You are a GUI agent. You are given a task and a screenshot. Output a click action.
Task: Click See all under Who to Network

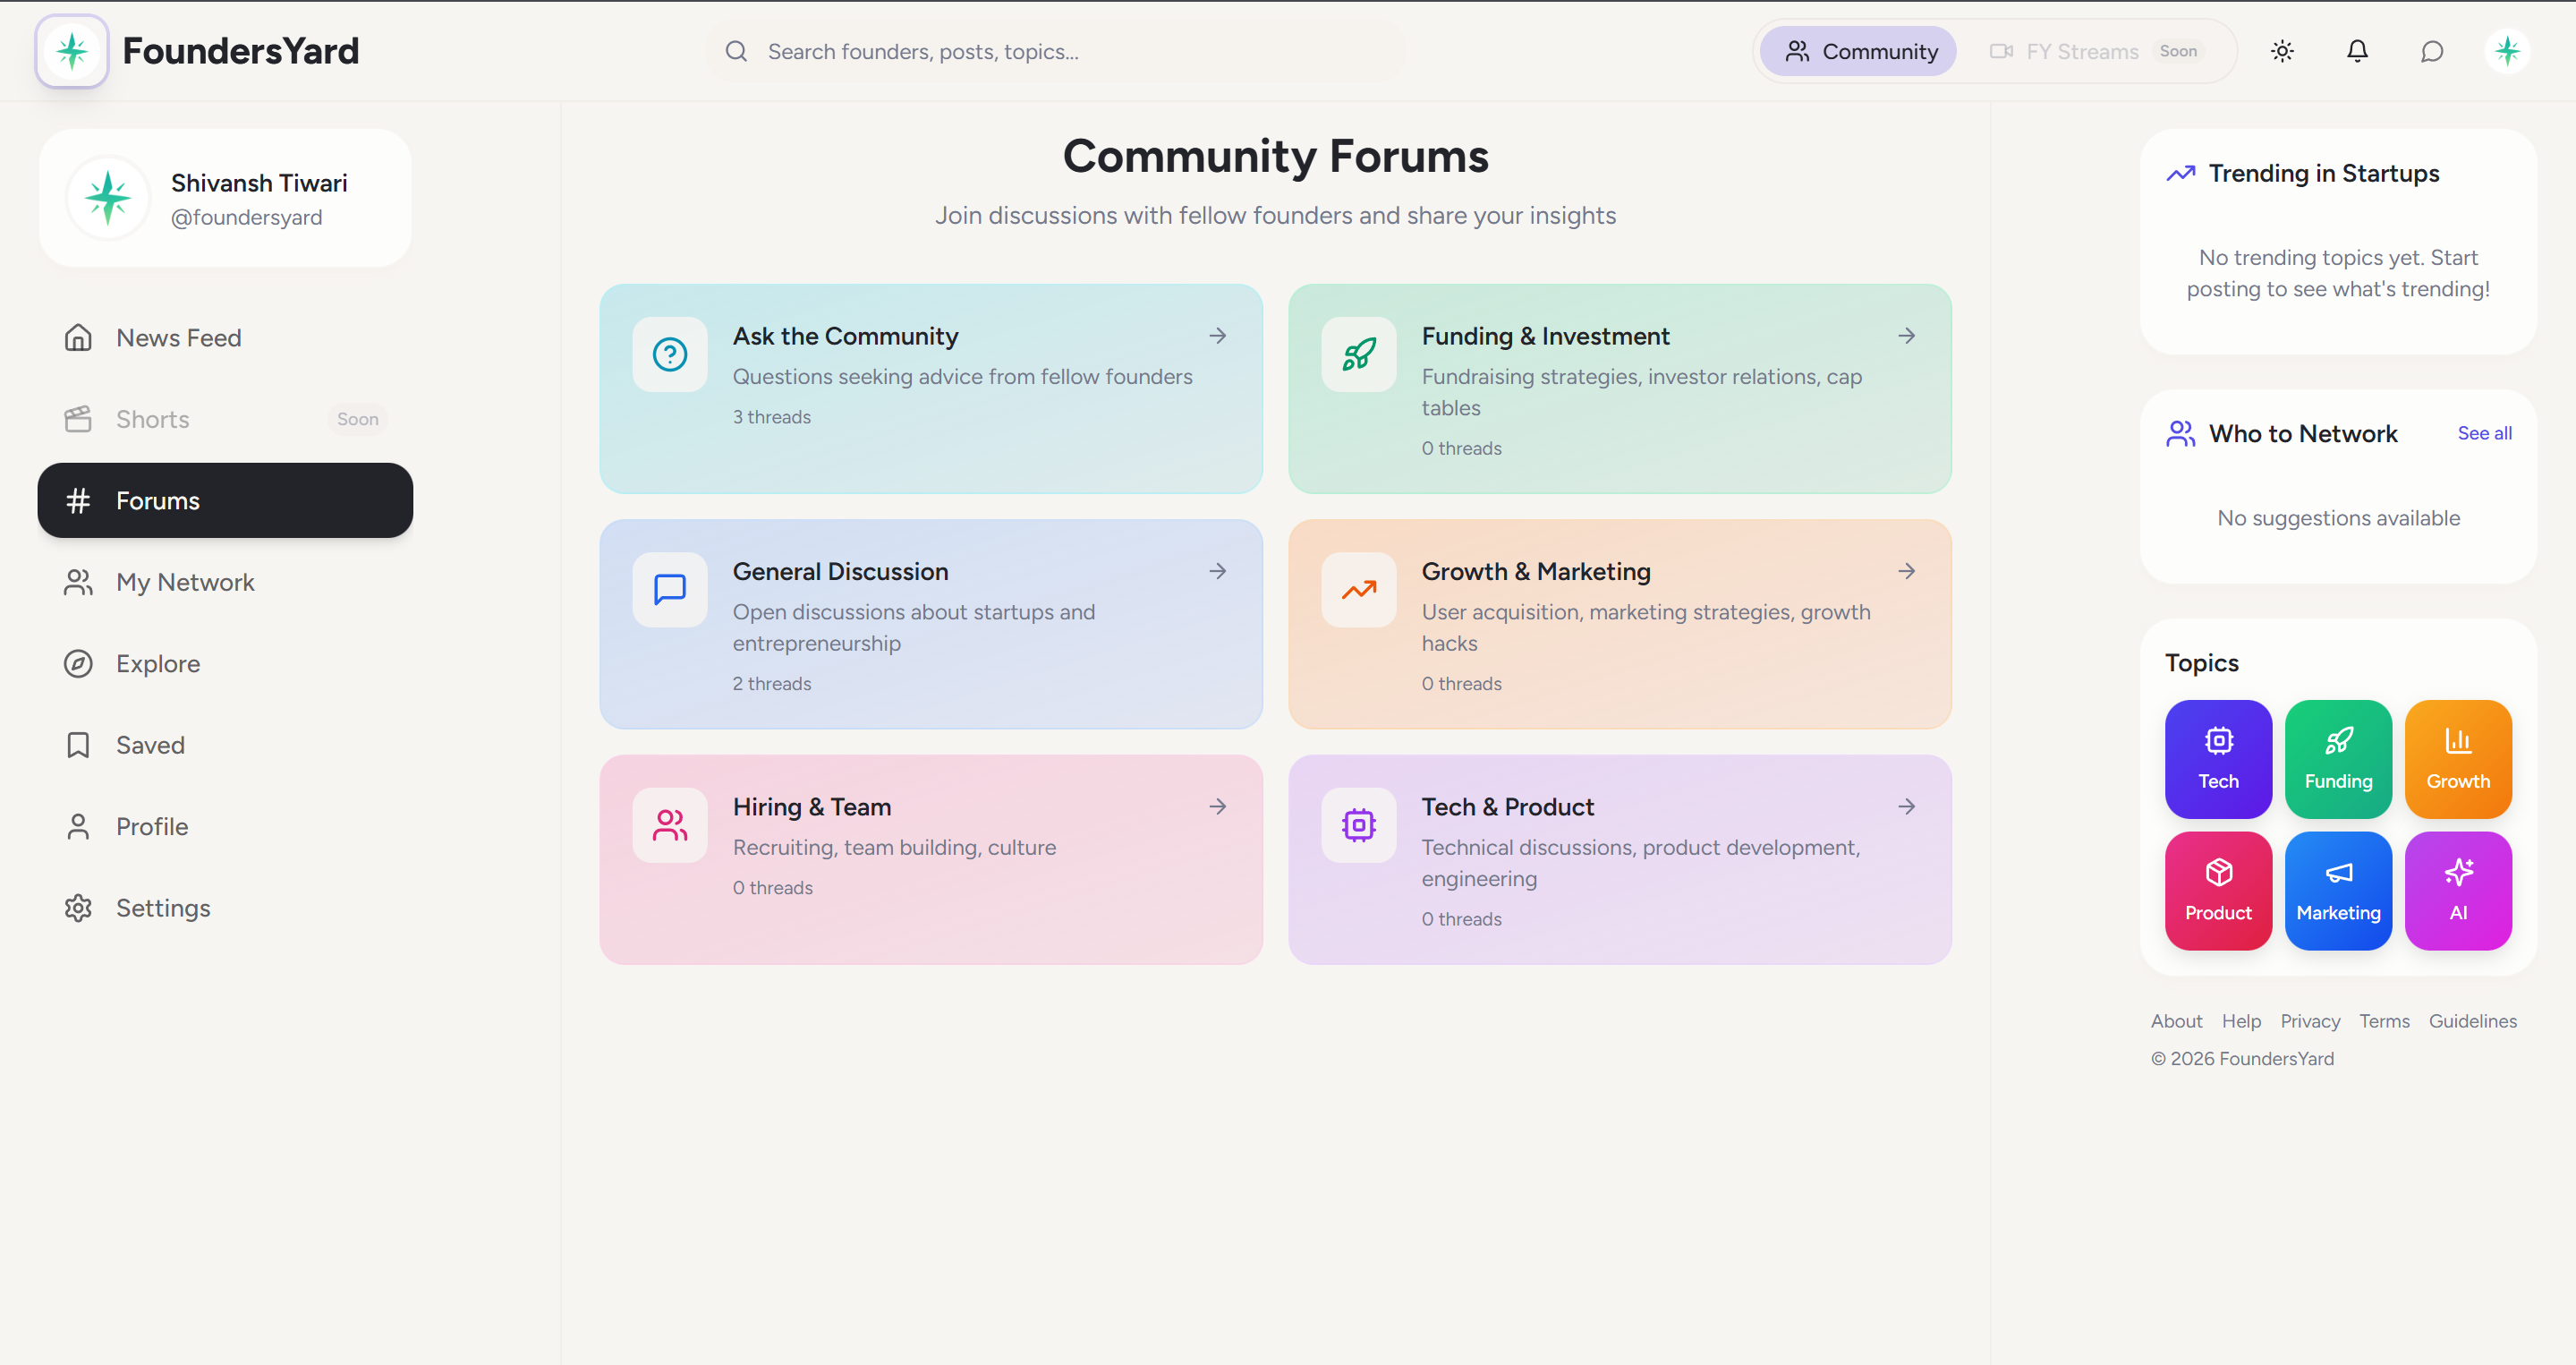click(2485, 432)
